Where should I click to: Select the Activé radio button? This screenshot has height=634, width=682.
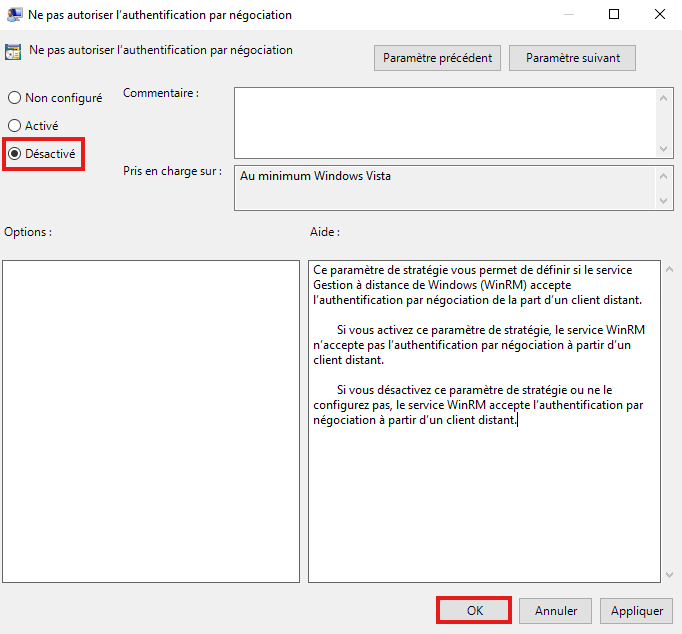pos(15,126)
